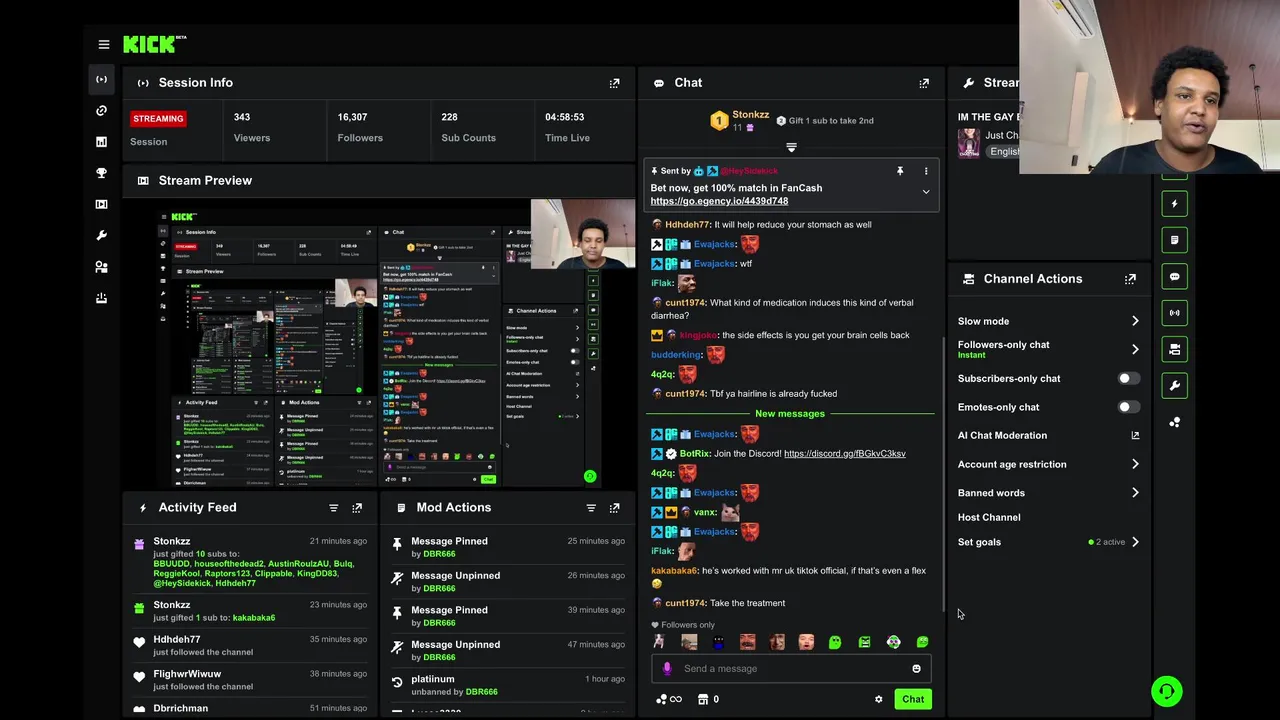Click the lightning bolt icon in right rail
The height and width of the screenshot is (720, 1280).
tap(1175, 204)
